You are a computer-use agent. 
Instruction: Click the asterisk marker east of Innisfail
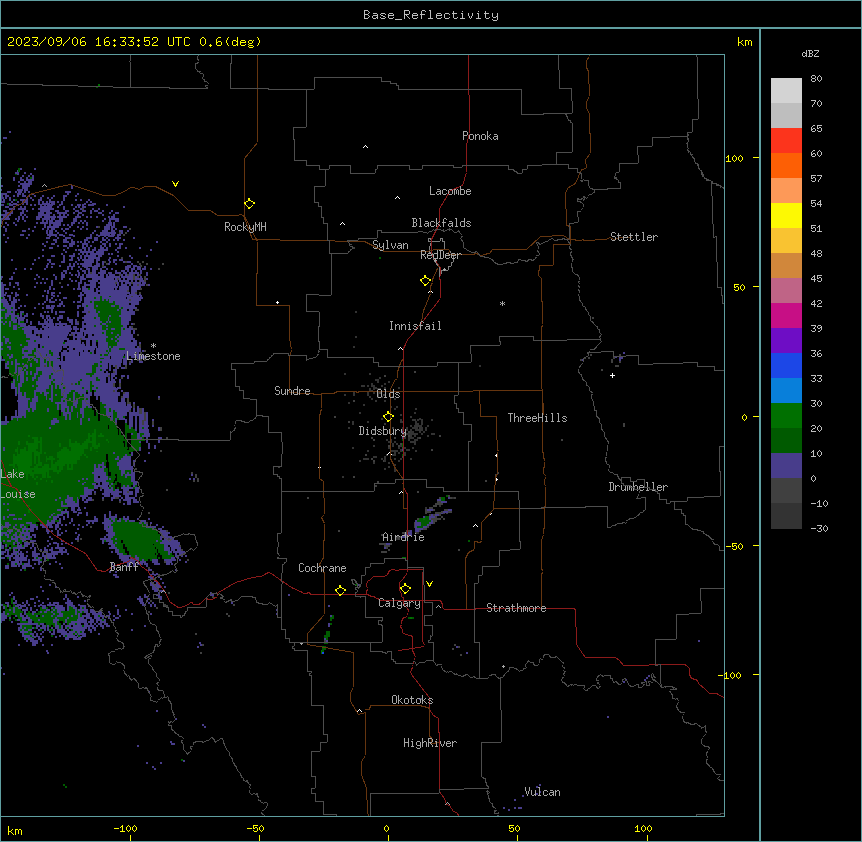502,303
